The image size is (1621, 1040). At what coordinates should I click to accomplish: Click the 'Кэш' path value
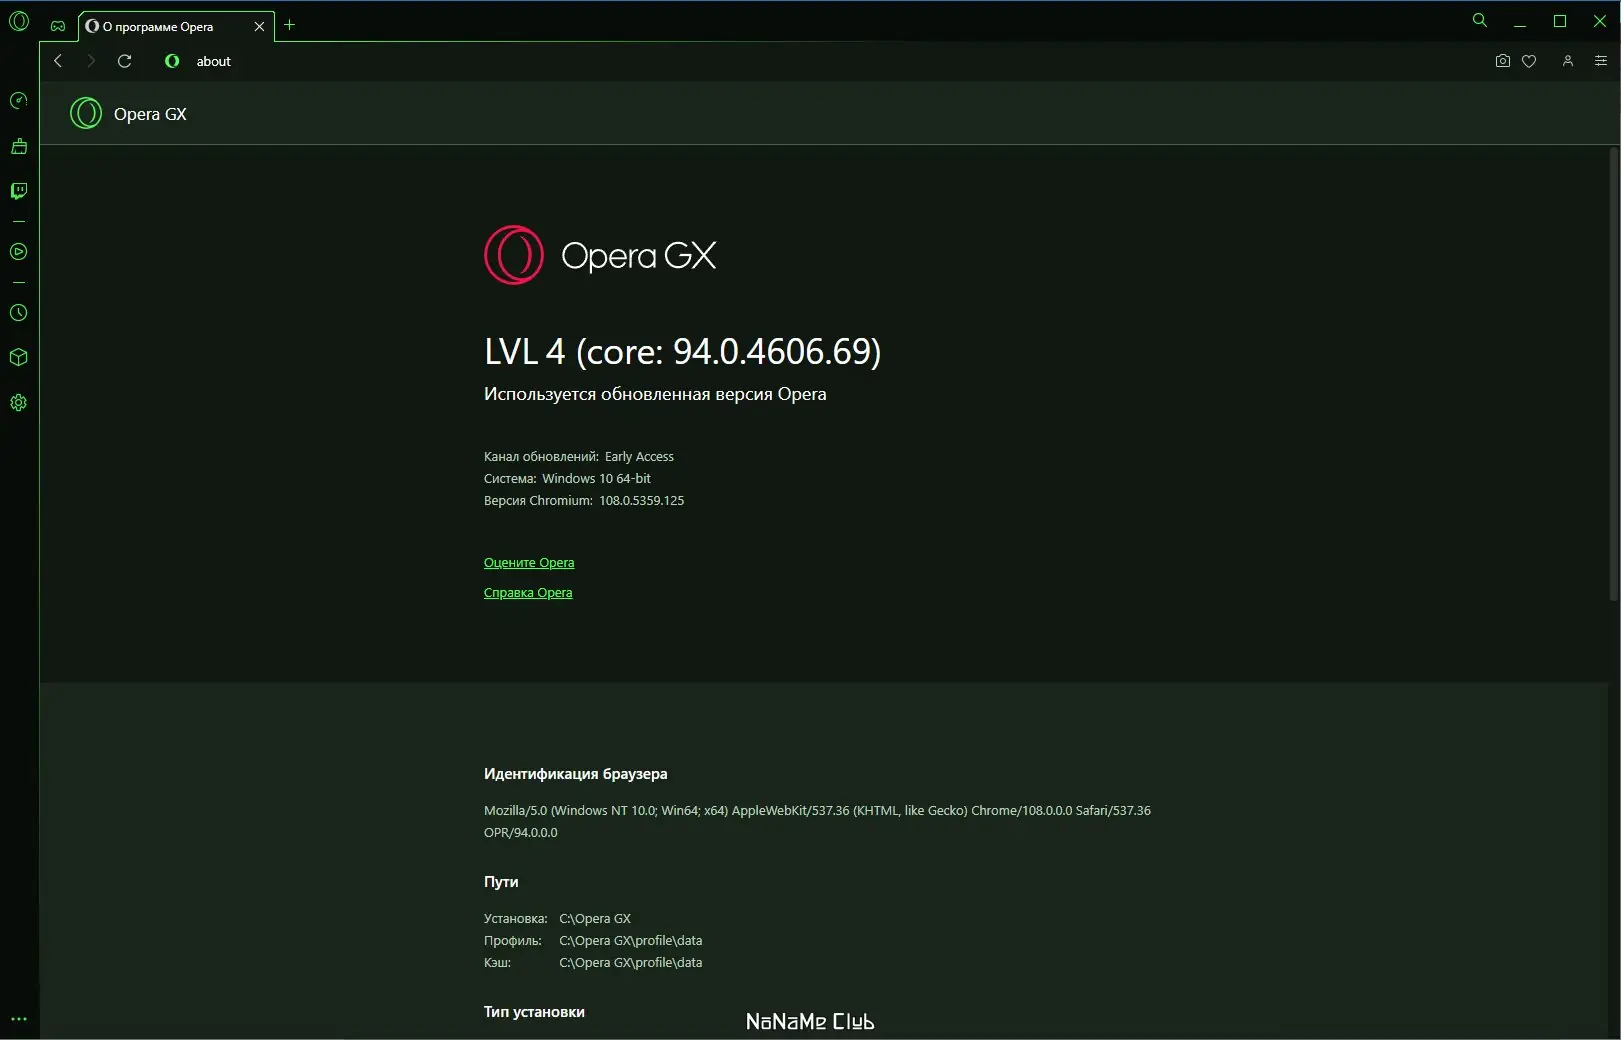point(631,963)
